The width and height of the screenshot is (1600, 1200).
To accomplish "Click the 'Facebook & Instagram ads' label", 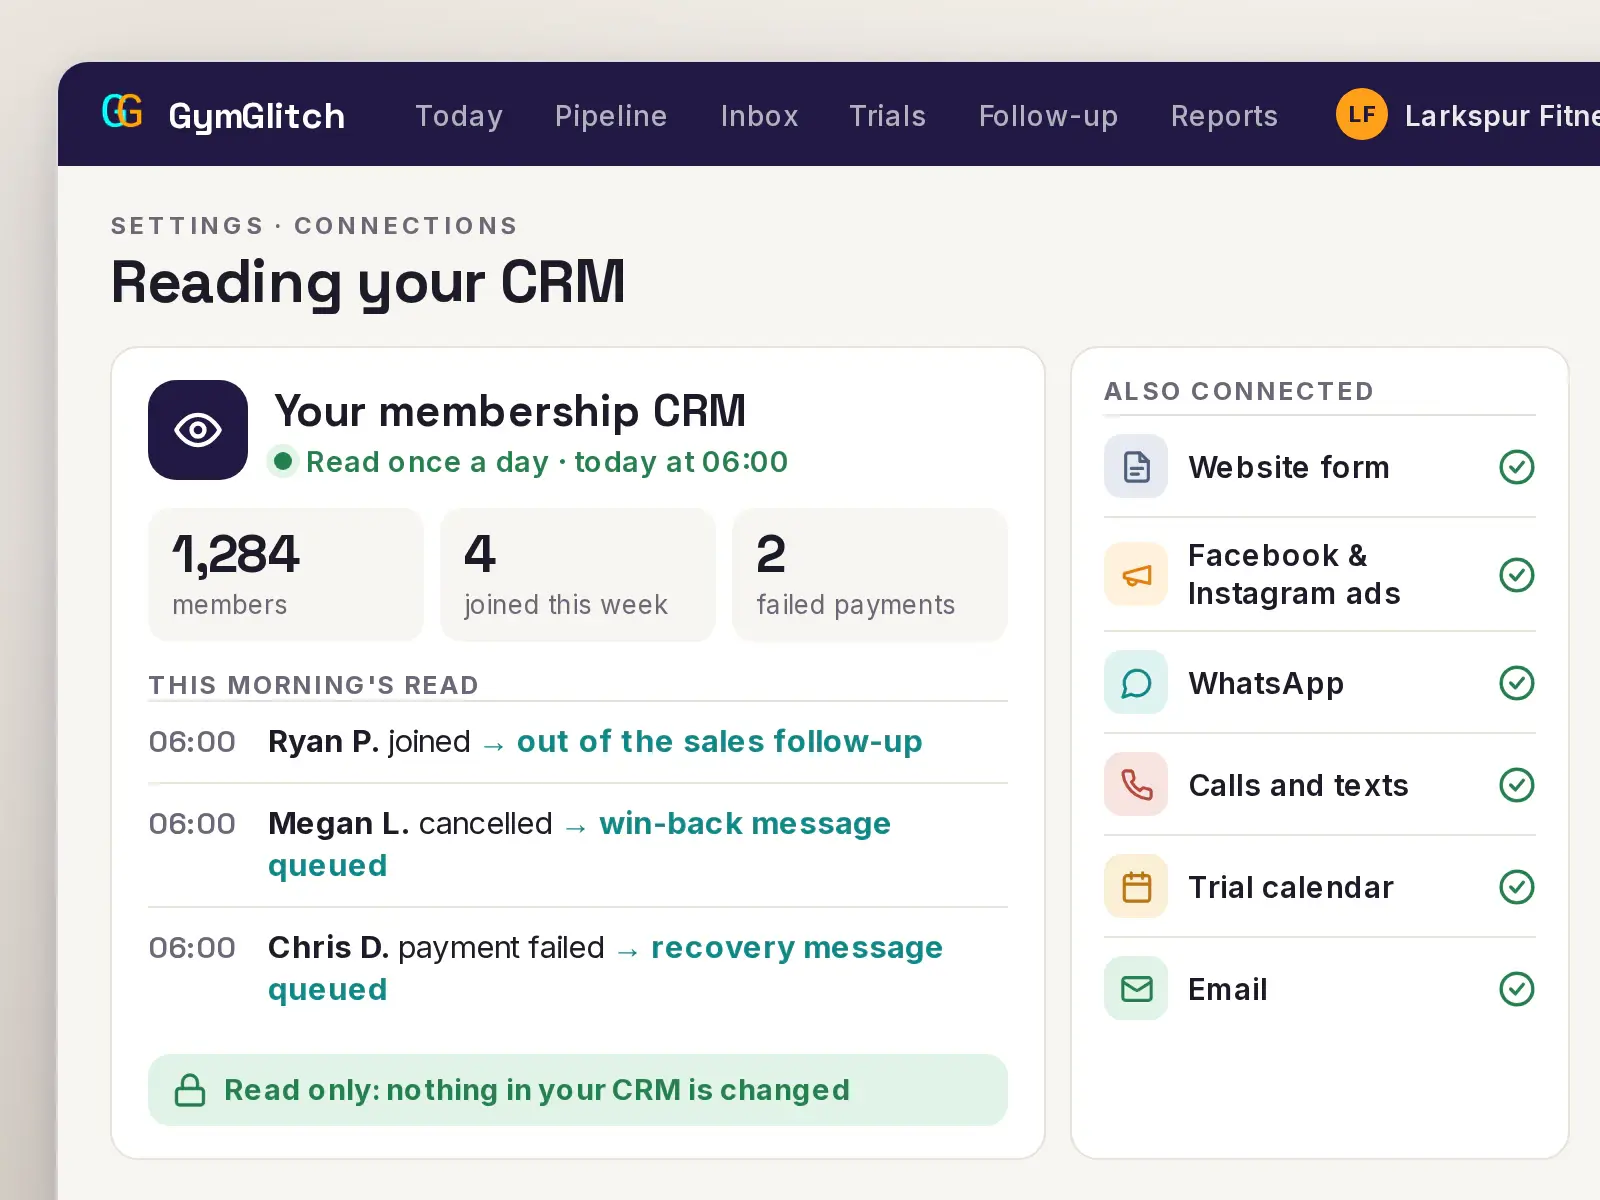I will (1294, 574).
